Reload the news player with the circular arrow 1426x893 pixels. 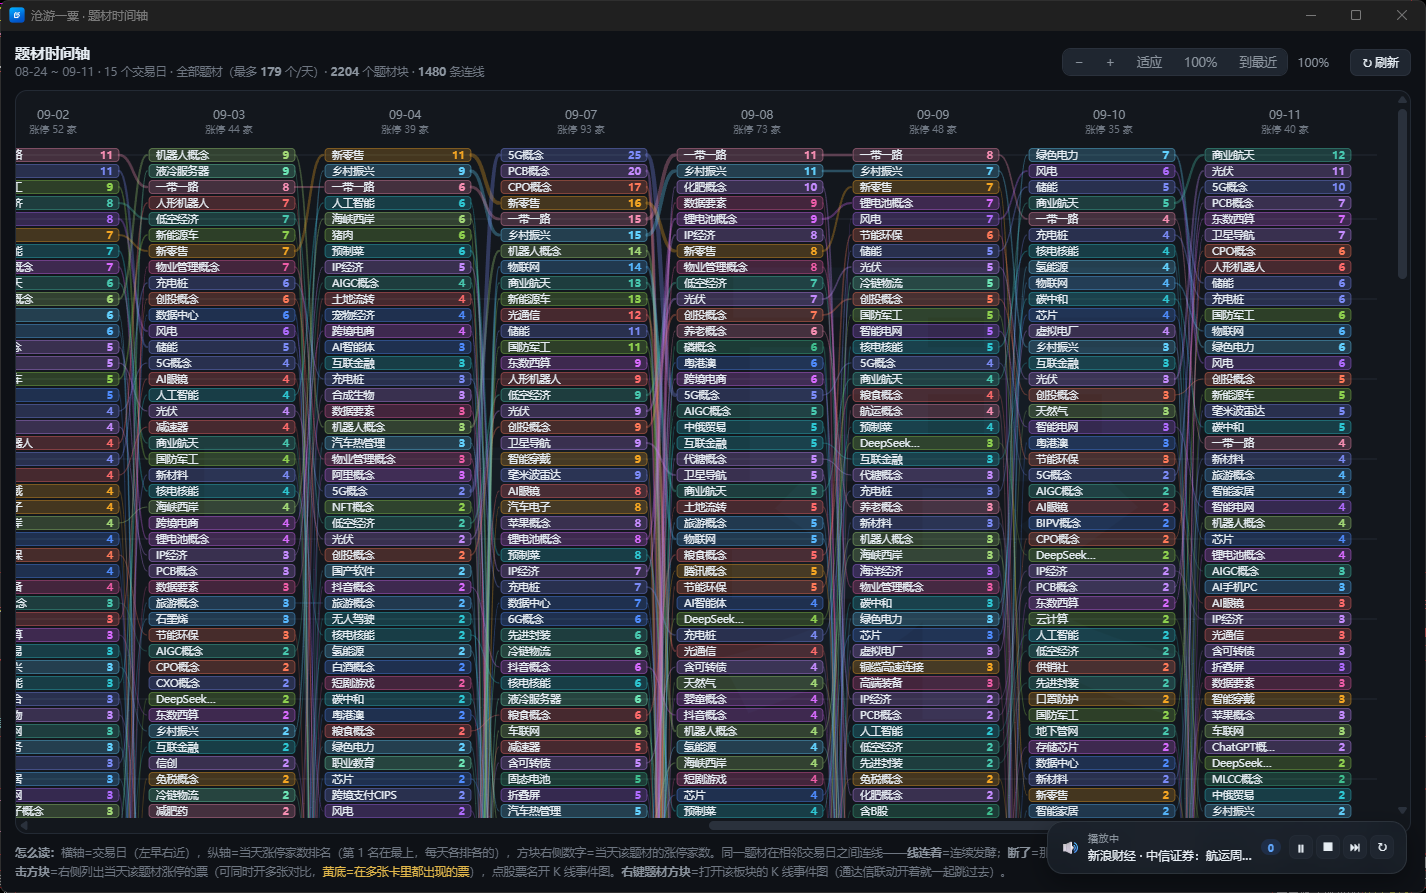coord(1382,848)
